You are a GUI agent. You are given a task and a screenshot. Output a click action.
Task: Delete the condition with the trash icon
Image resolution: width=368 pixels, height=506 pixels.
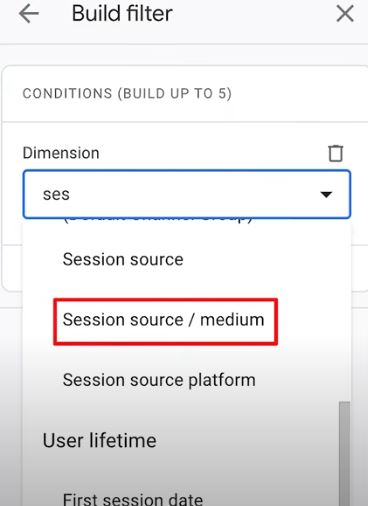click(x=335, y=153)
